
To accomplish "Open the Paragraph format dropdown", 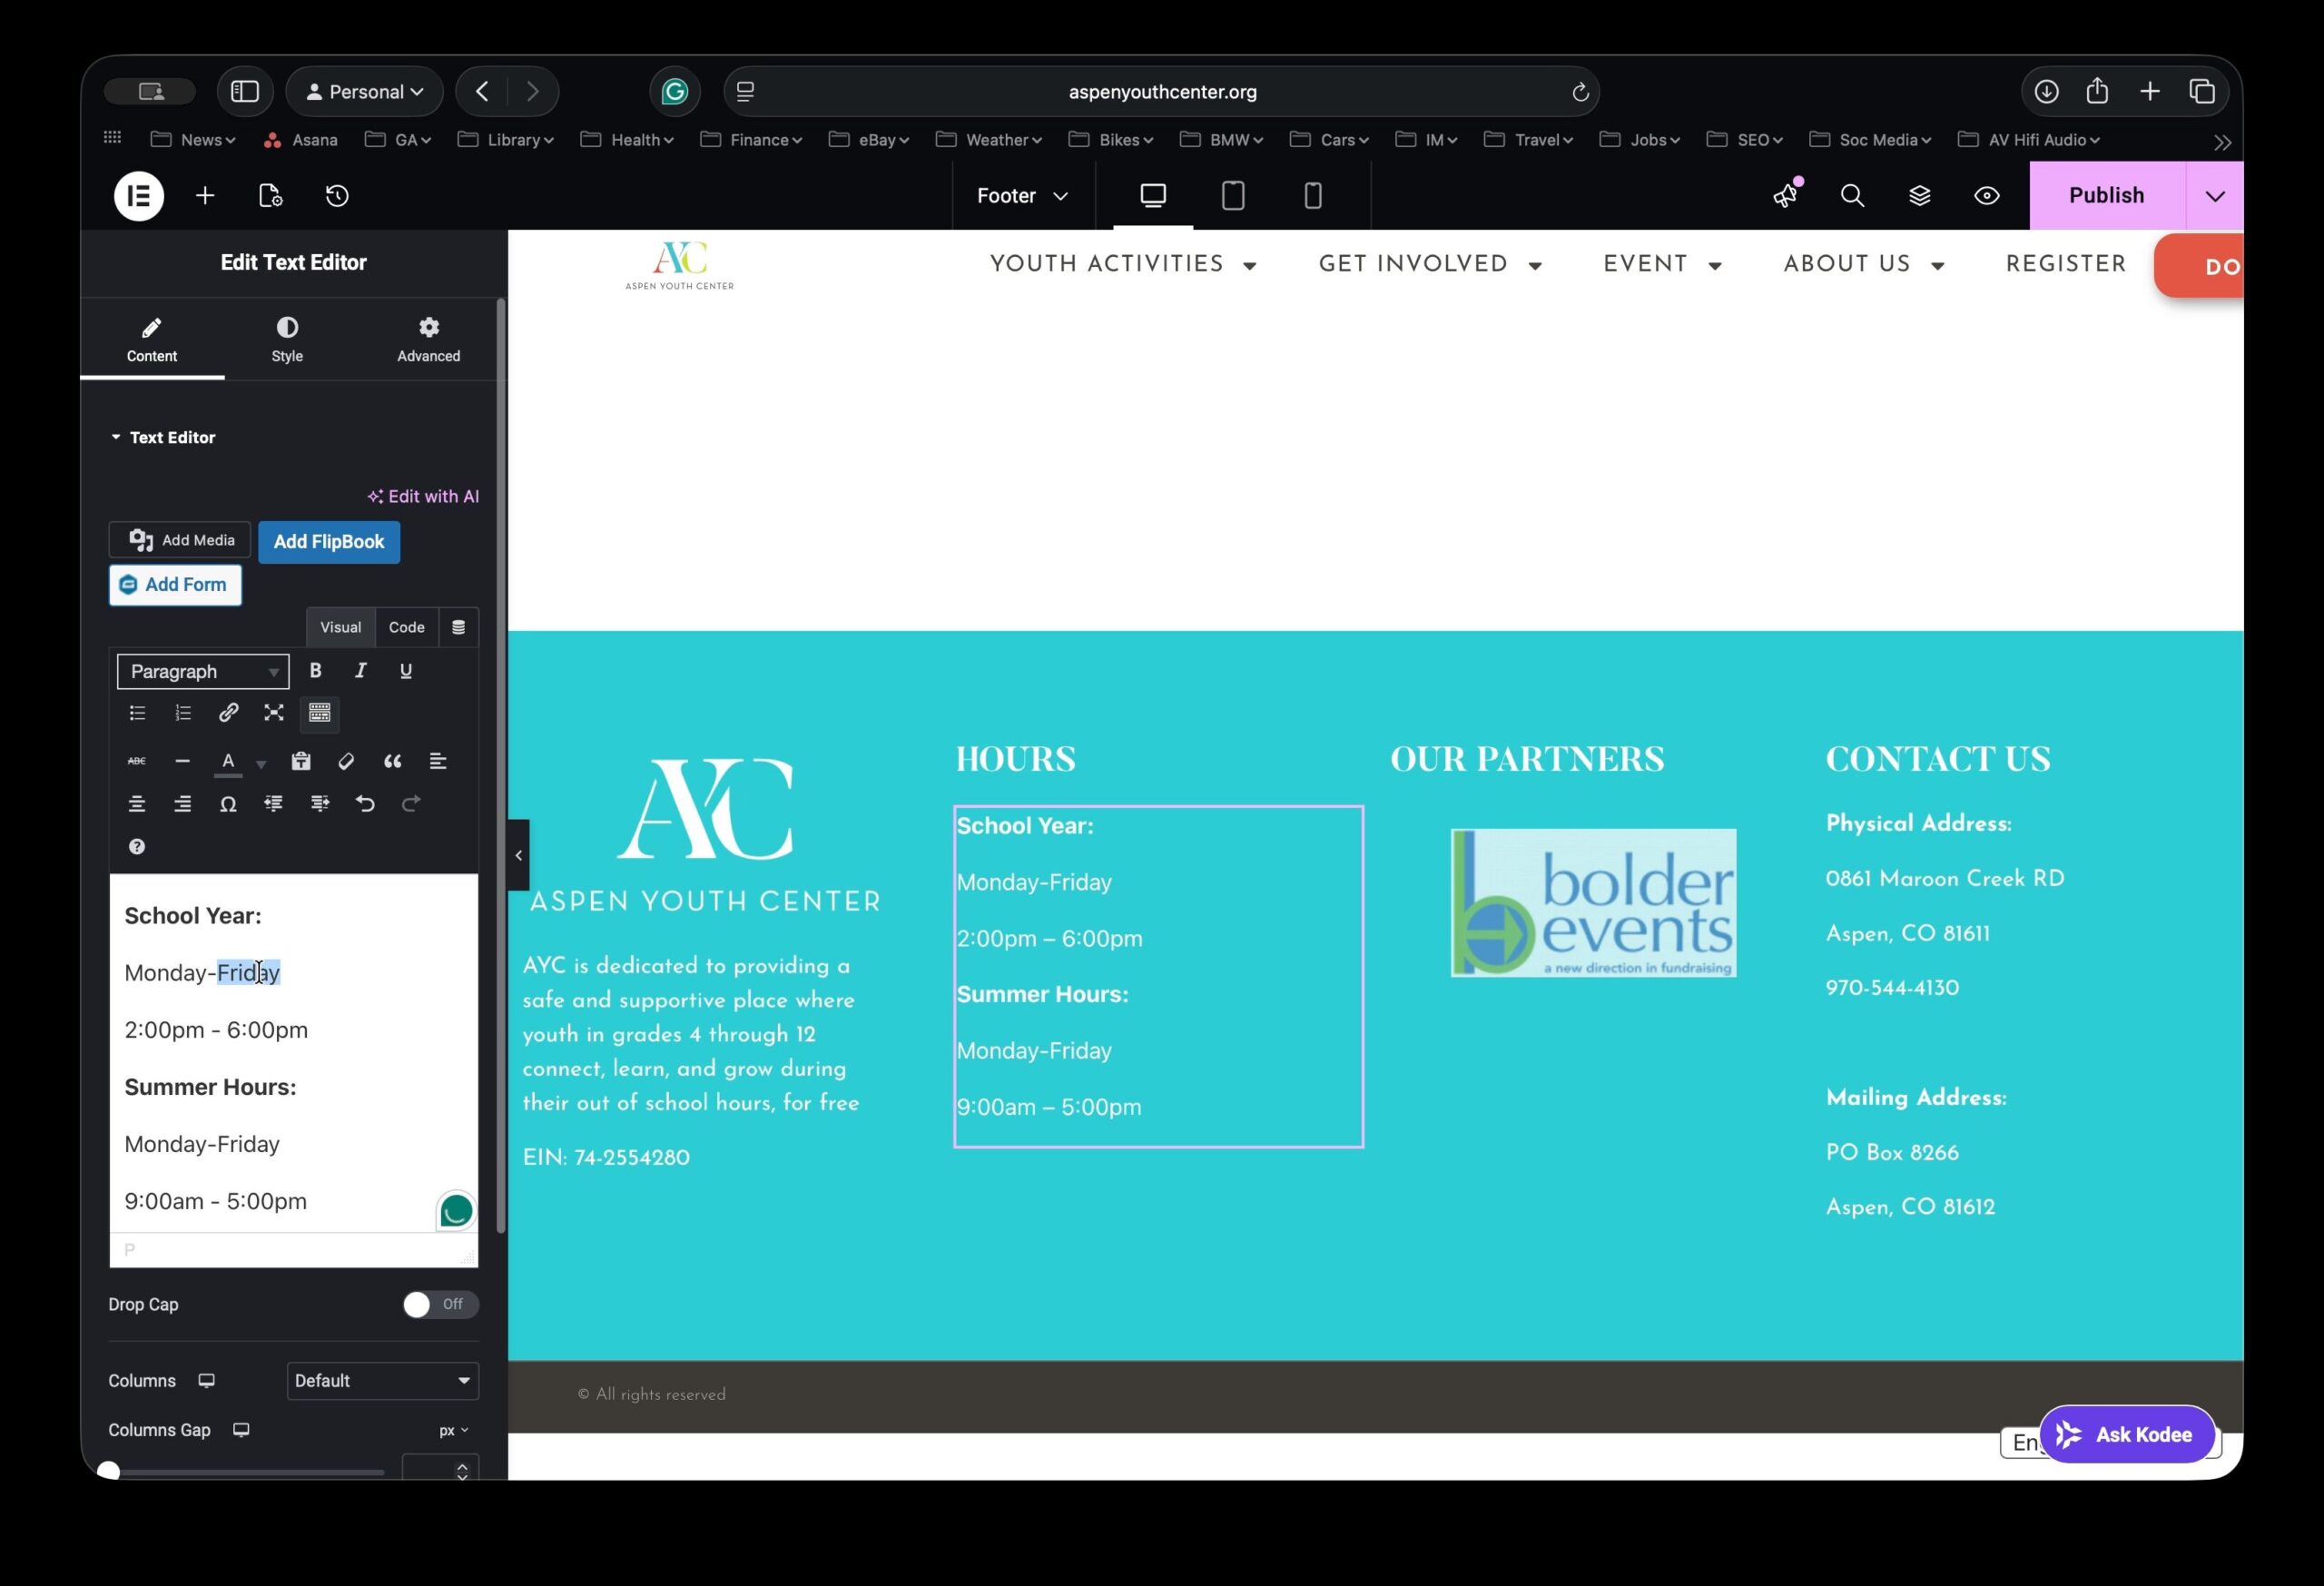I will [x=203, y=672].
